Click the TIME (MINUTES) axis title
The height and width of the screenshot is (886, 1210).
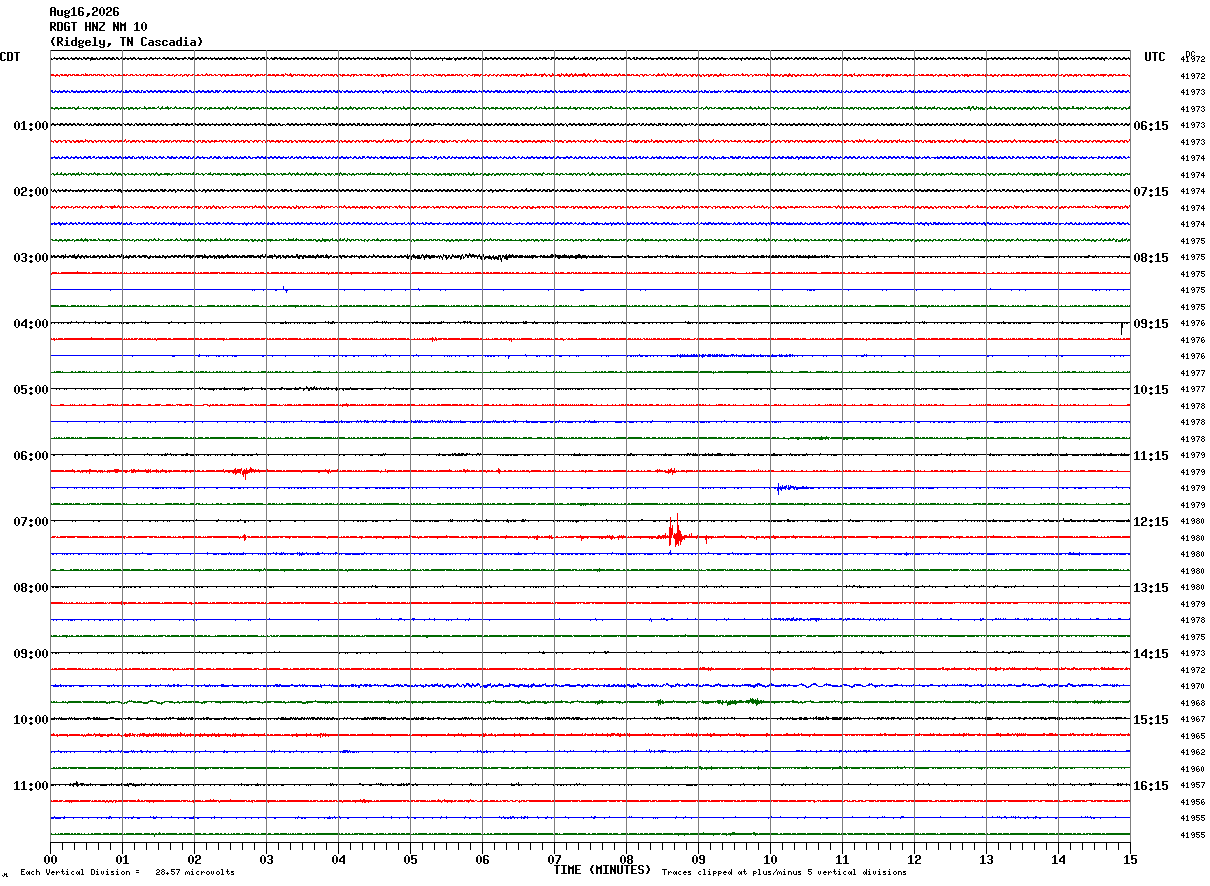coord(602,870)
